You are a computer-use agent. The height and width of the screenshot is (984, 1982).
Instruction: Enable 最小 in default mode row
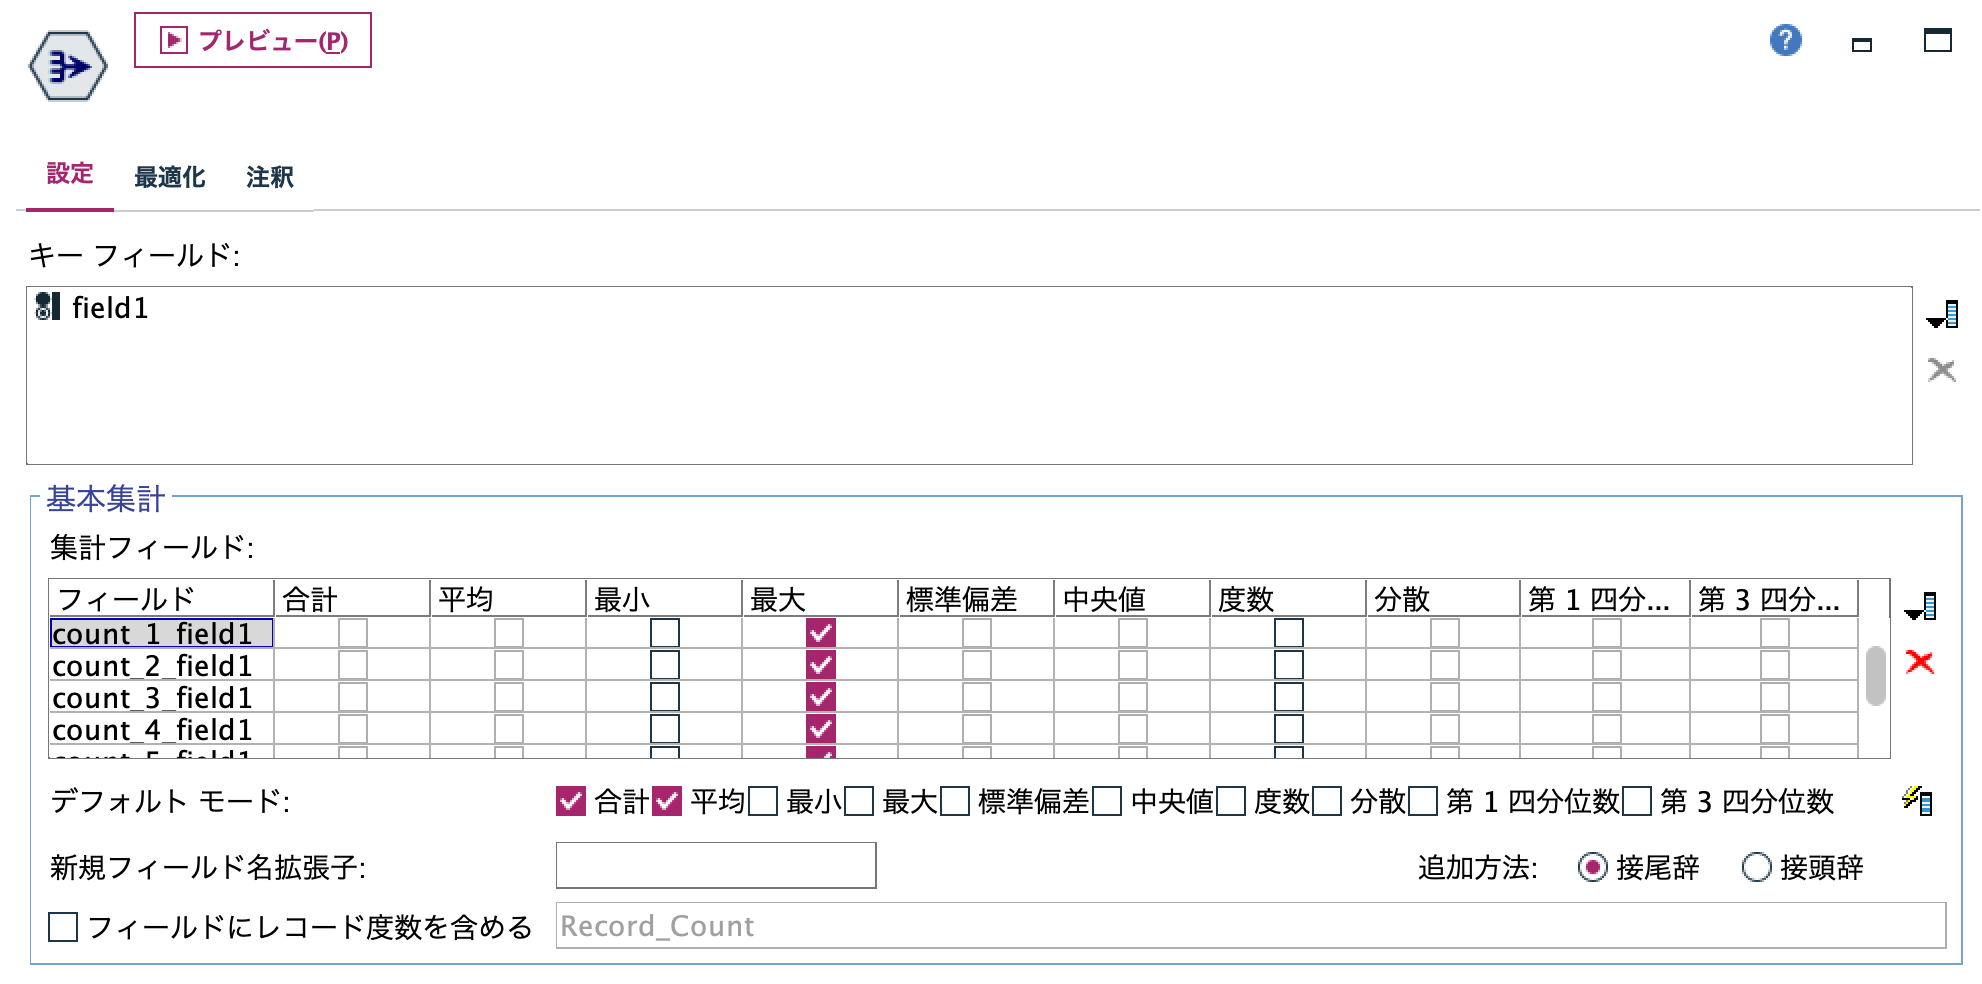[764, 801]
